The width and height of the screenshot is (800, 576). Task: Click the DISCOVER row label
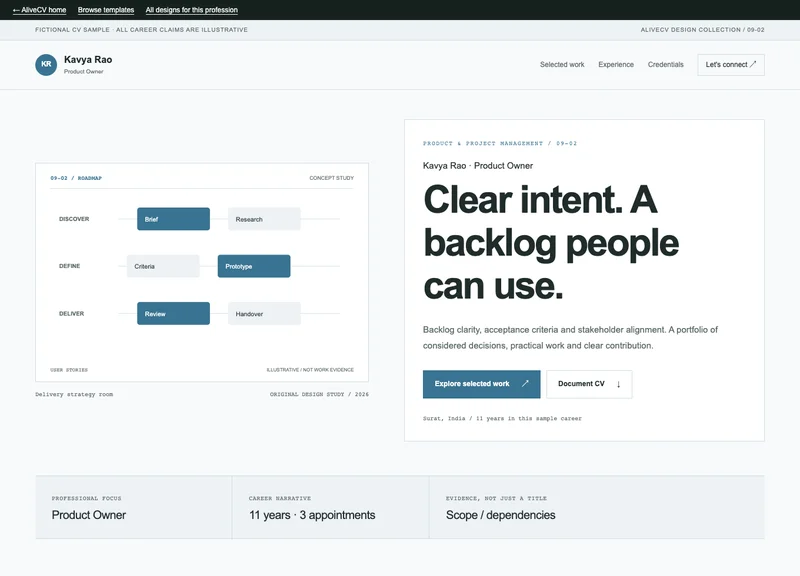coord(74,219)
